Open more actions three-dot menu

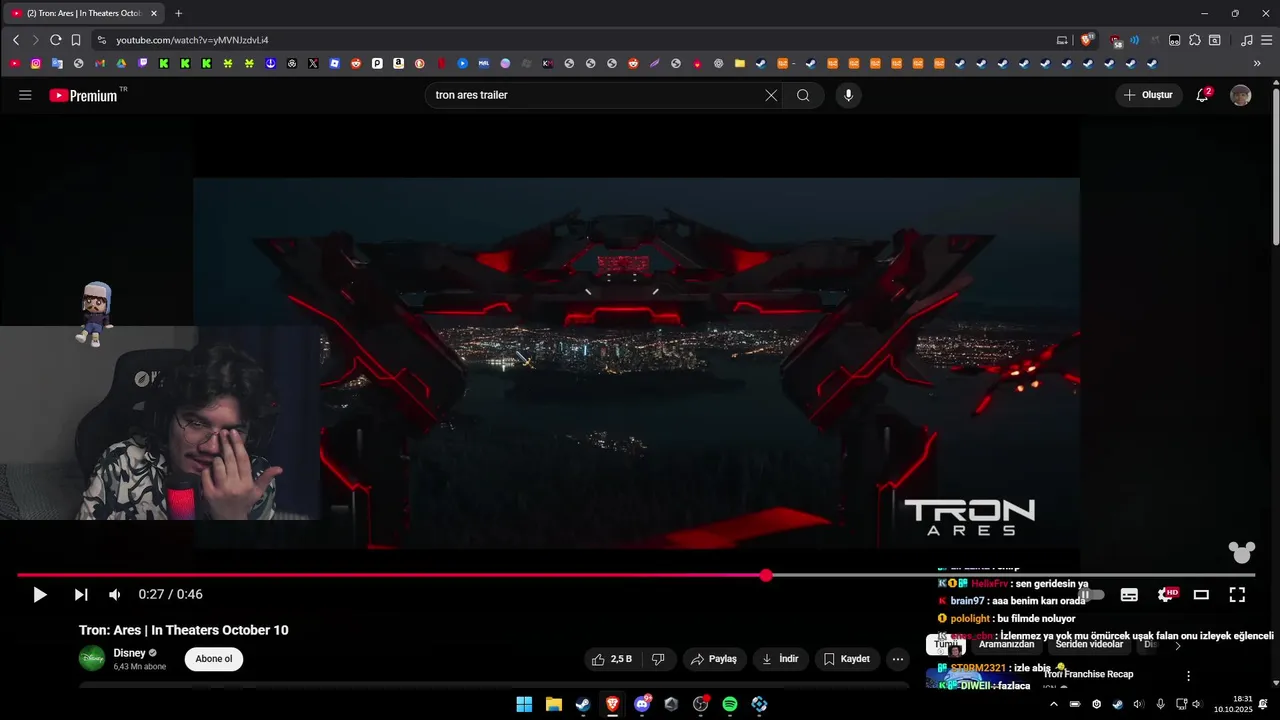tap(898, 659)
